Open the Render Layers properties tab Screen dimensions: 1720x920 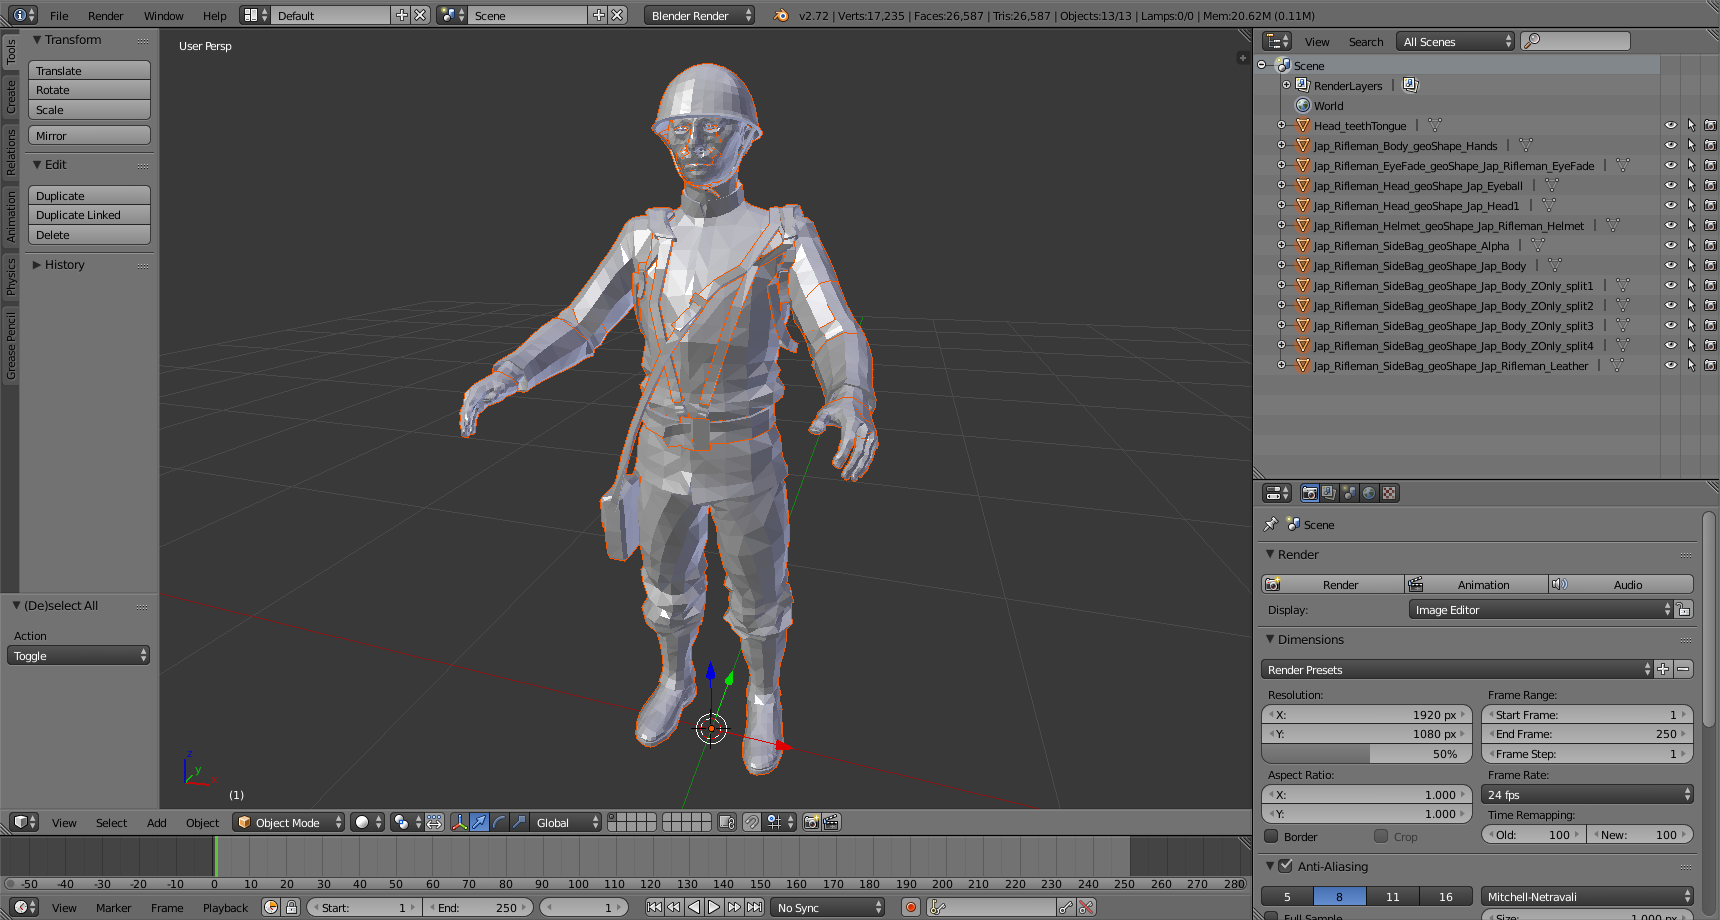pyautogui.click(x=1329, y=493)
